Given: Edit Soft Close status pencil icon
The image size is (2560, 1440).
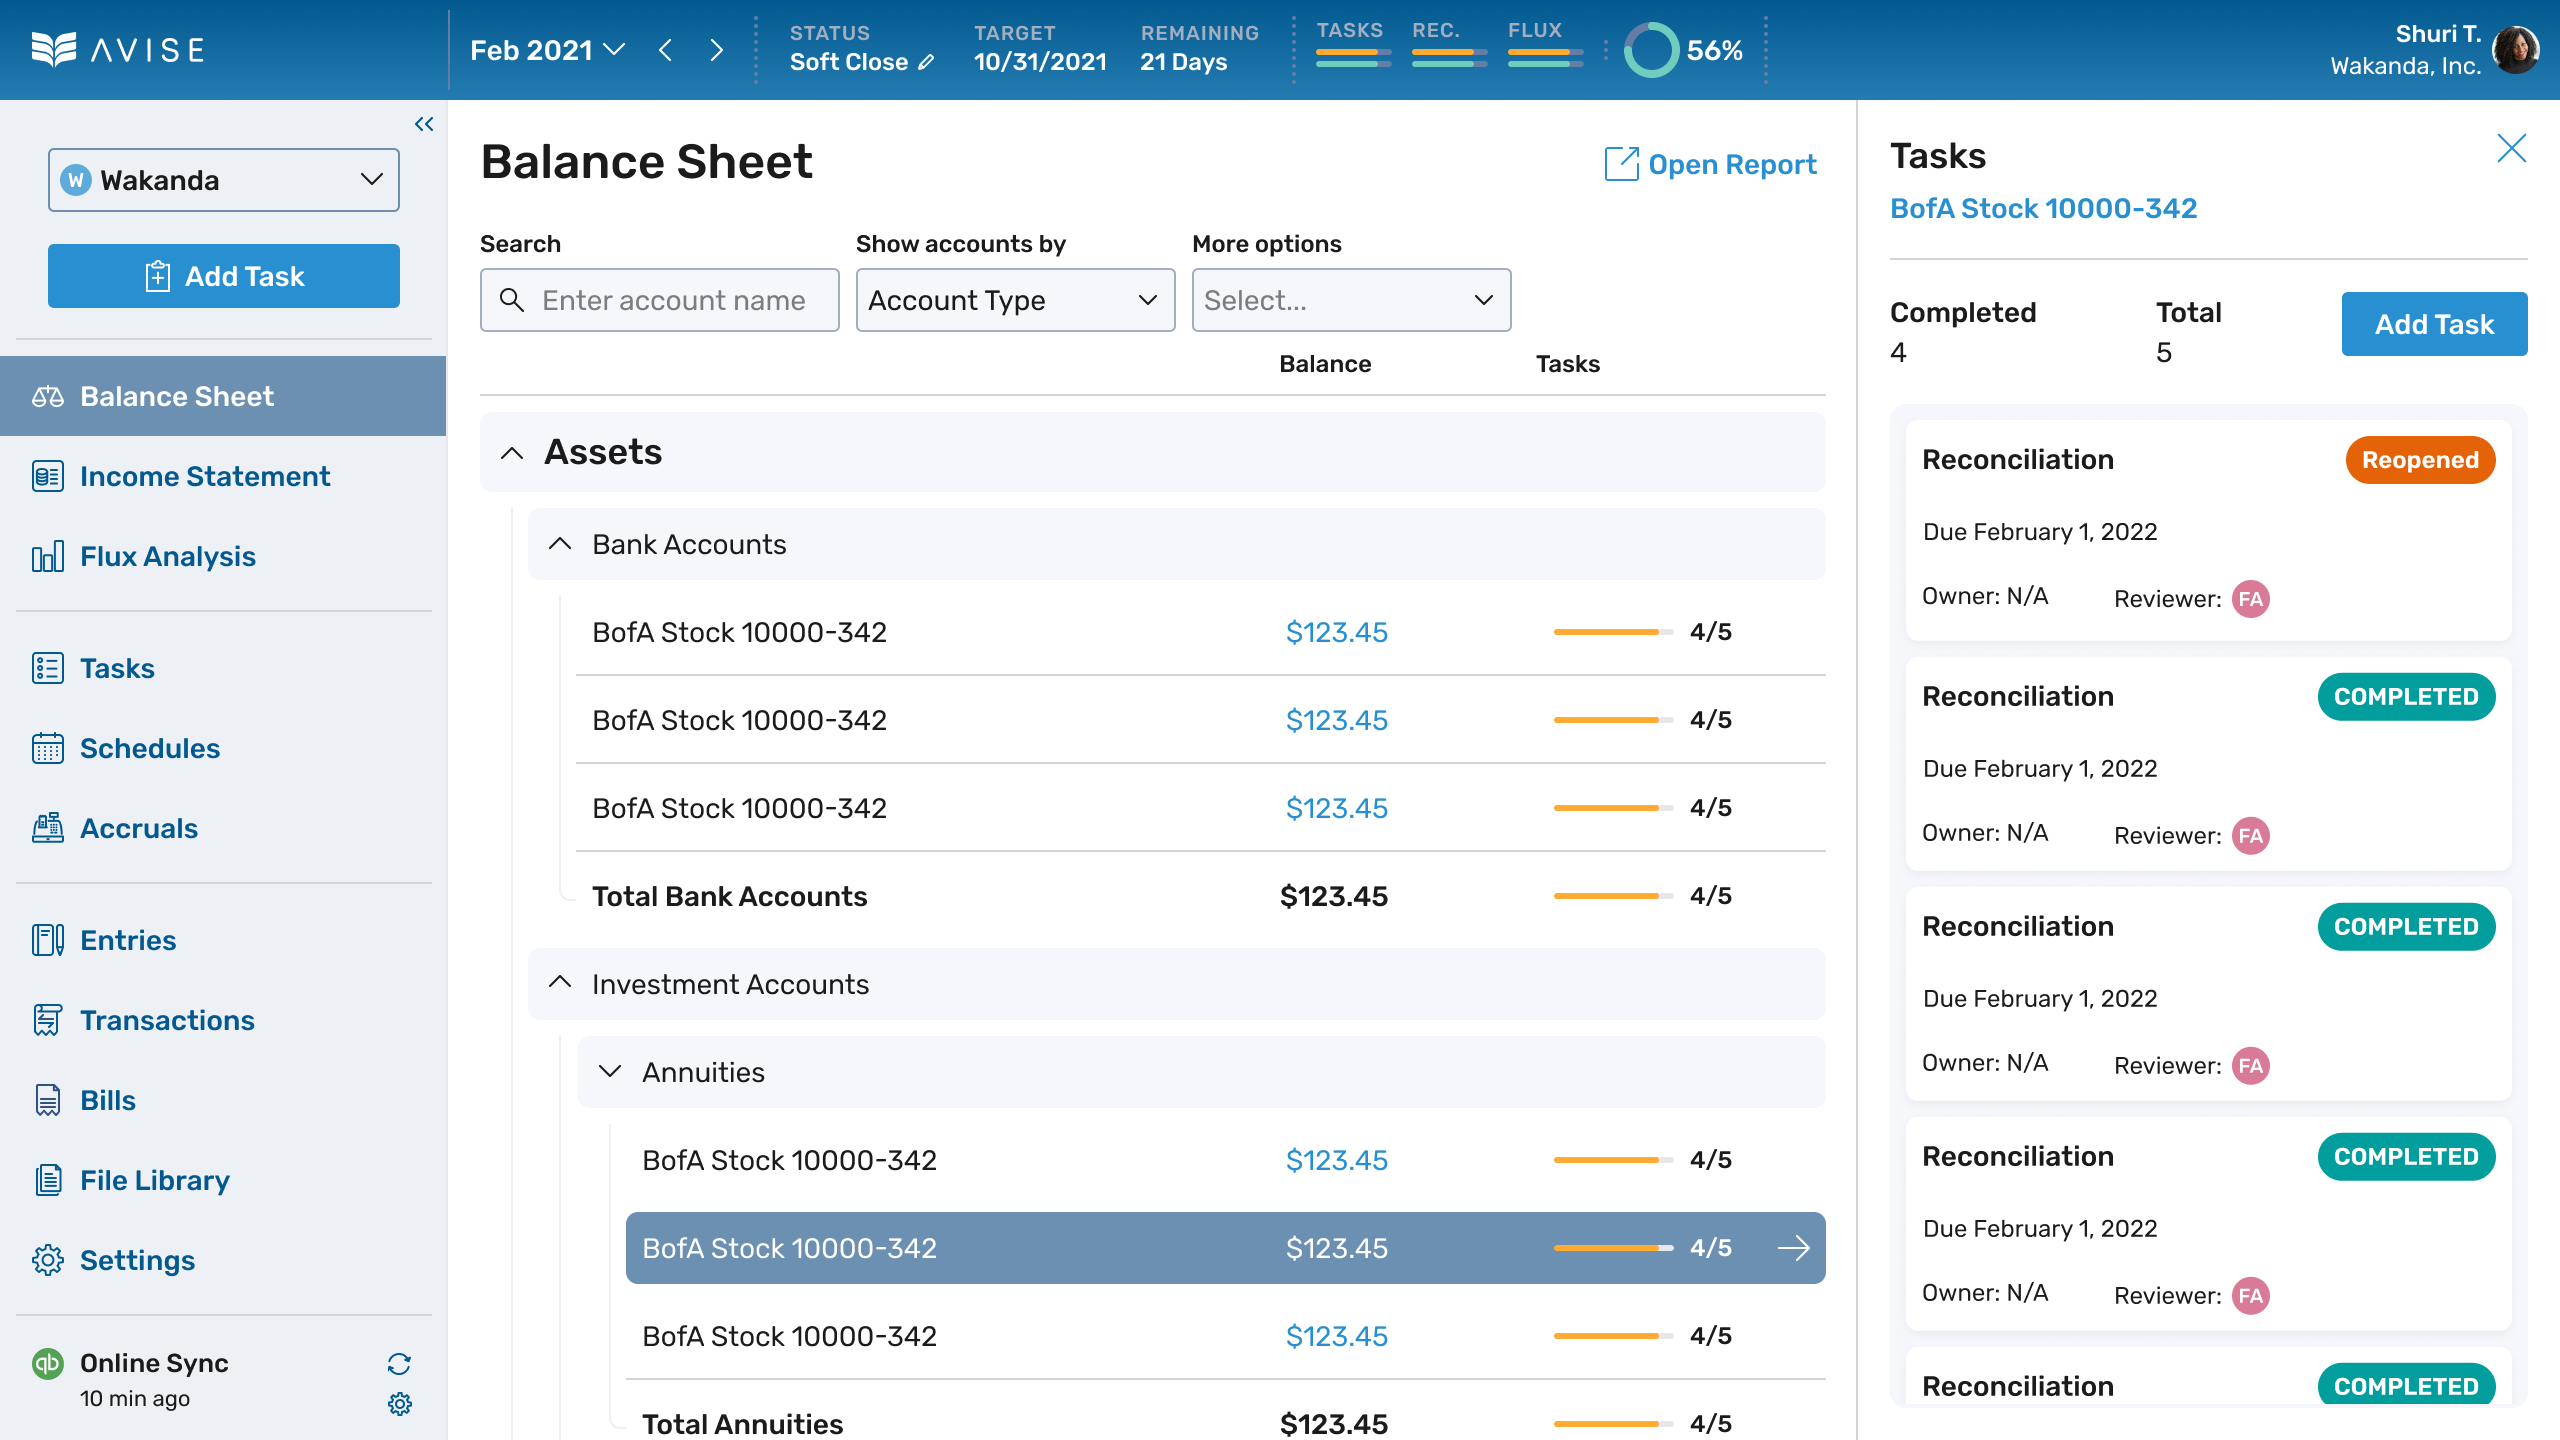Looking at the screenshot, I should click(x=926, y=62).
